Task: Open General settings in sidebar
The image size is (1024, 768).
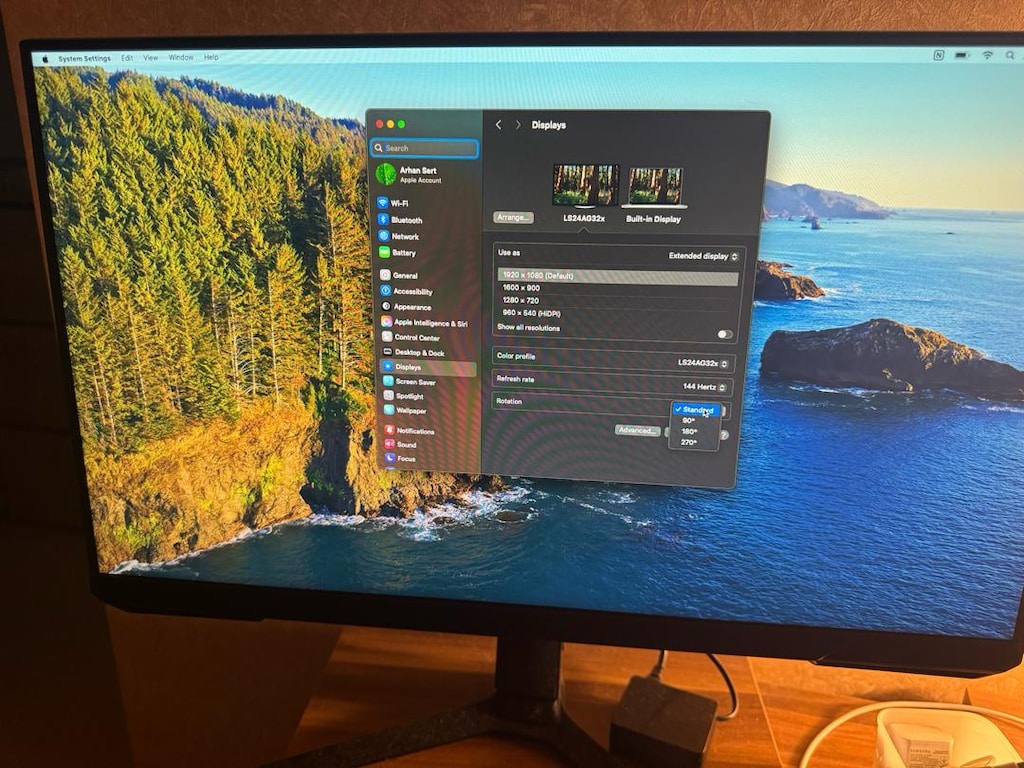Action: pyautogui.click(x=399, y=276)
